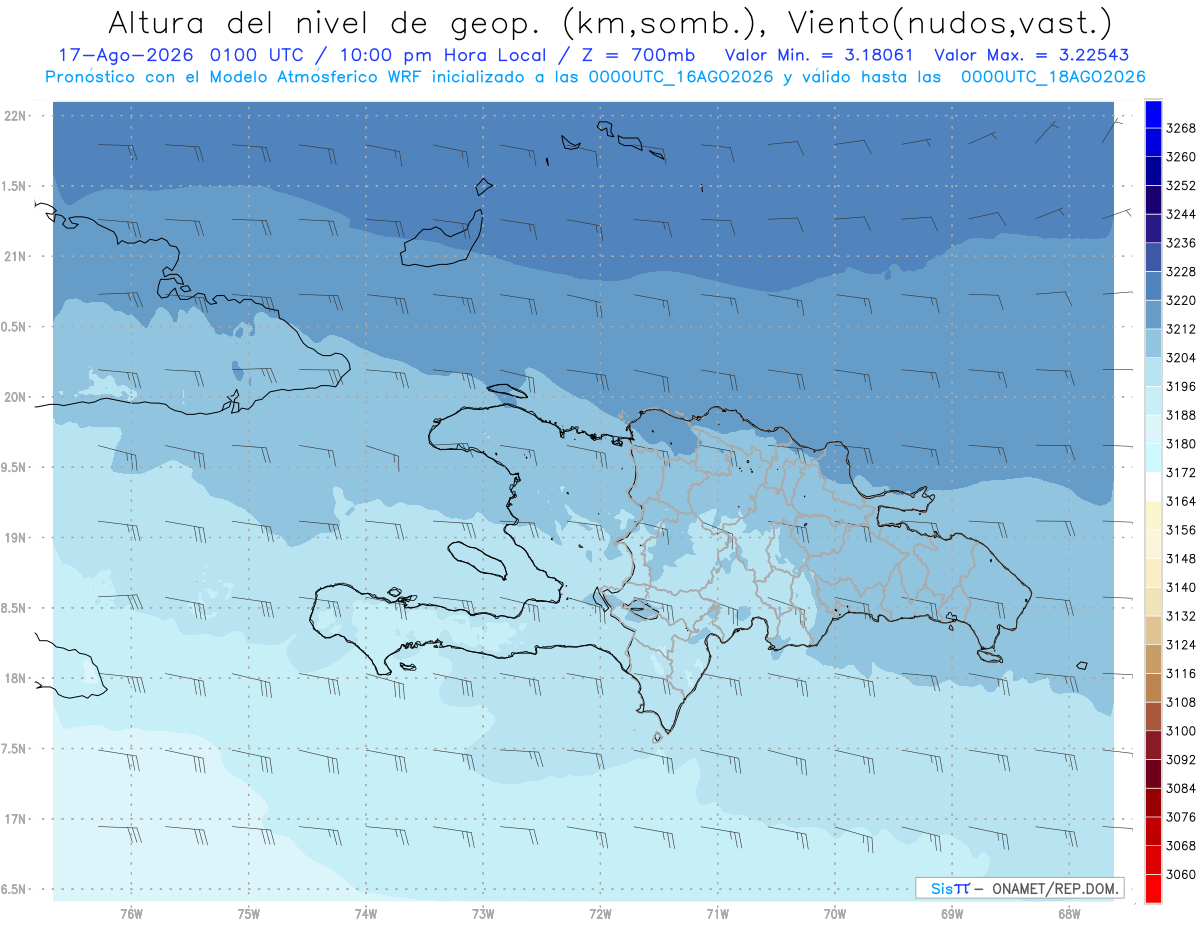Click the color bar segment between 3260 and 3268

point(1153,143)
